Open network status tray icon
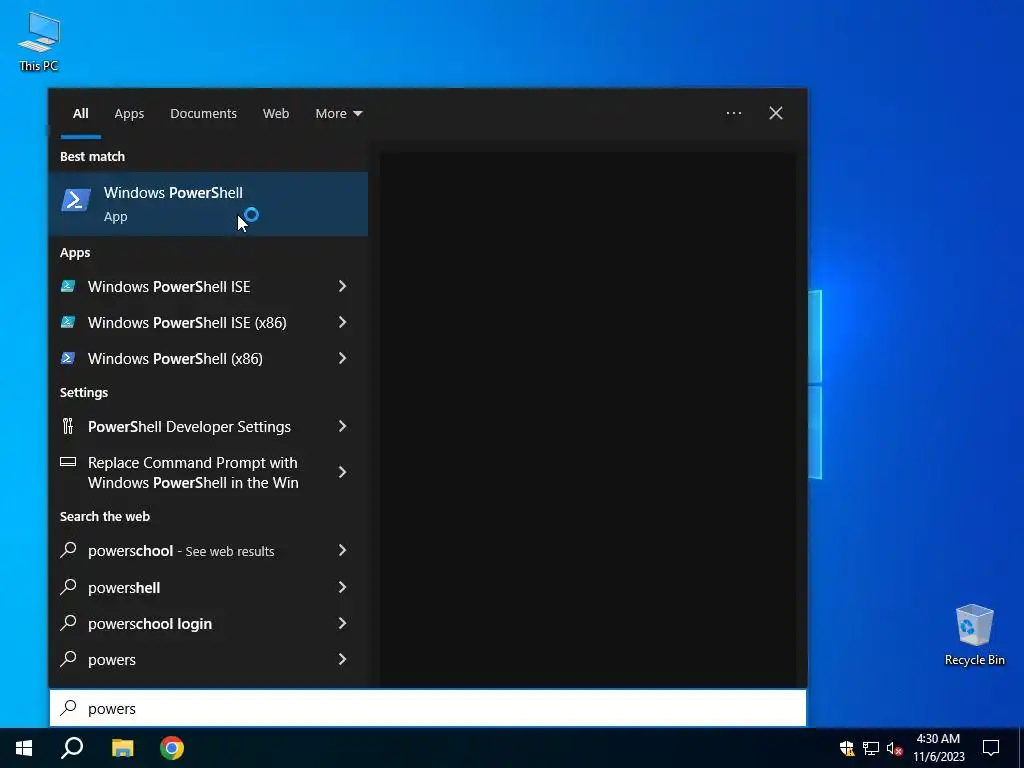Screen dimensions: 1024x768 pyautogui.click(x=871, y=748)
